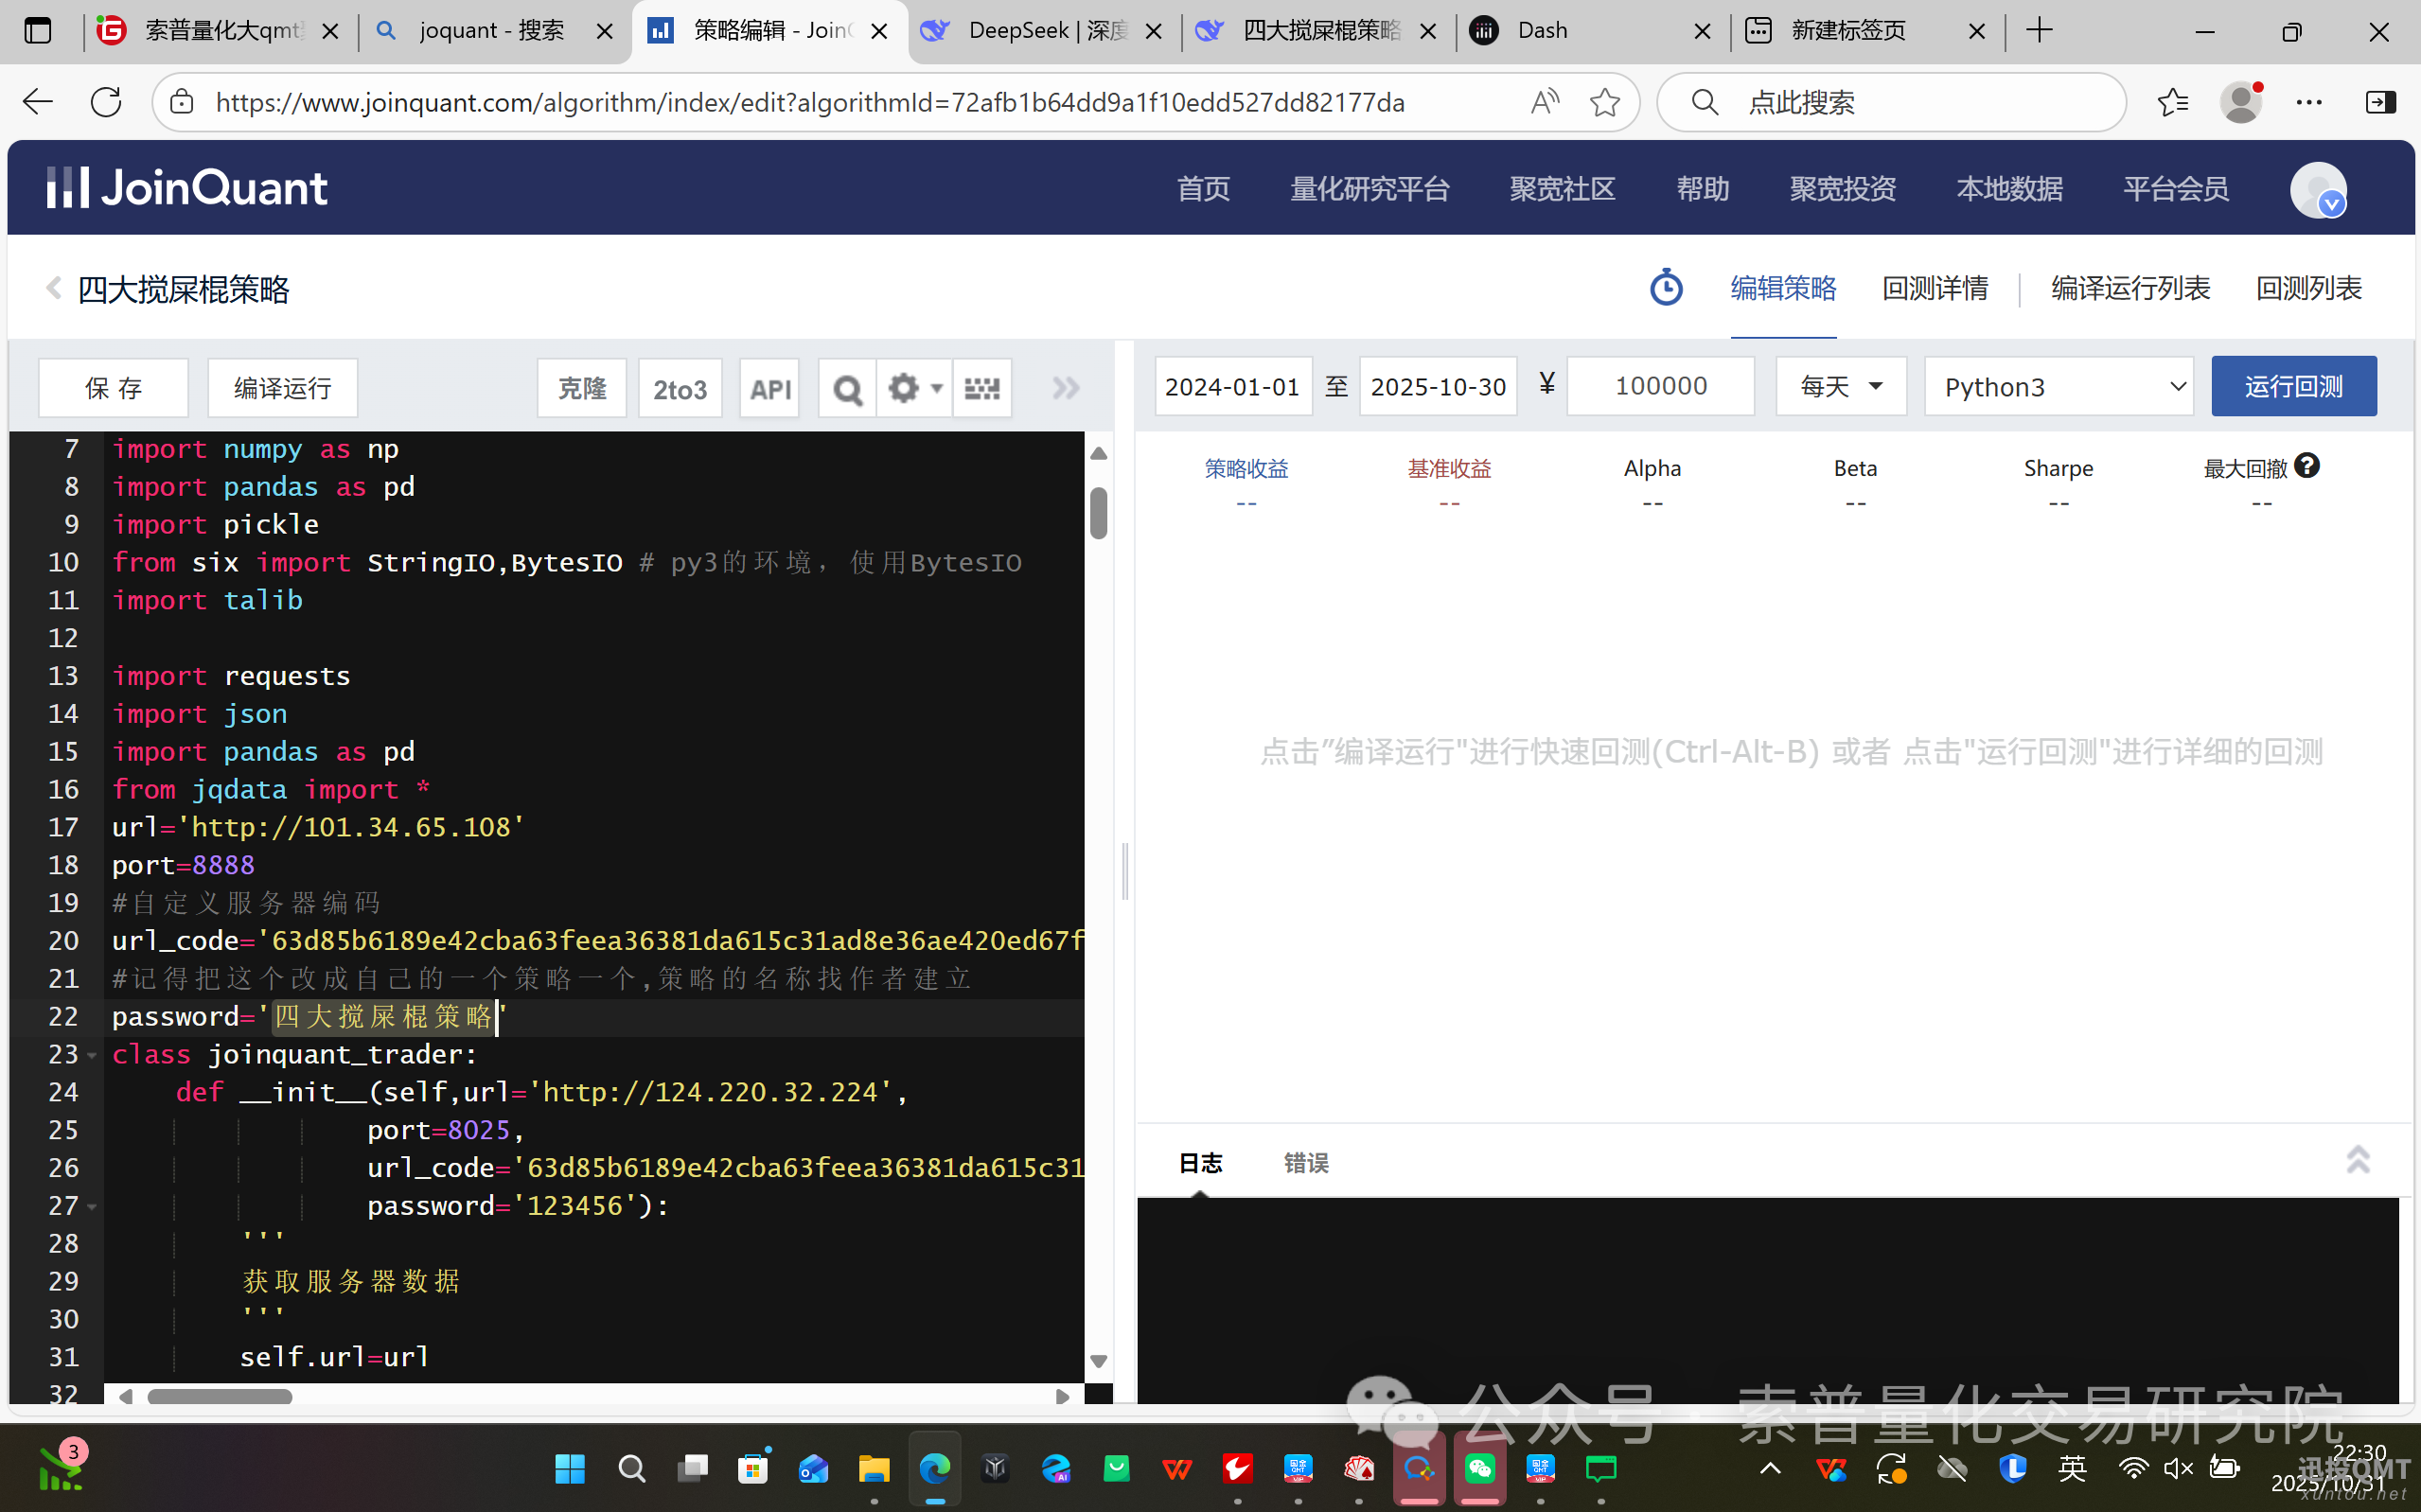Screen dimensions: 2421x1512
Task: Open code search with the magnifier icon
Action: tap(846, 388)
